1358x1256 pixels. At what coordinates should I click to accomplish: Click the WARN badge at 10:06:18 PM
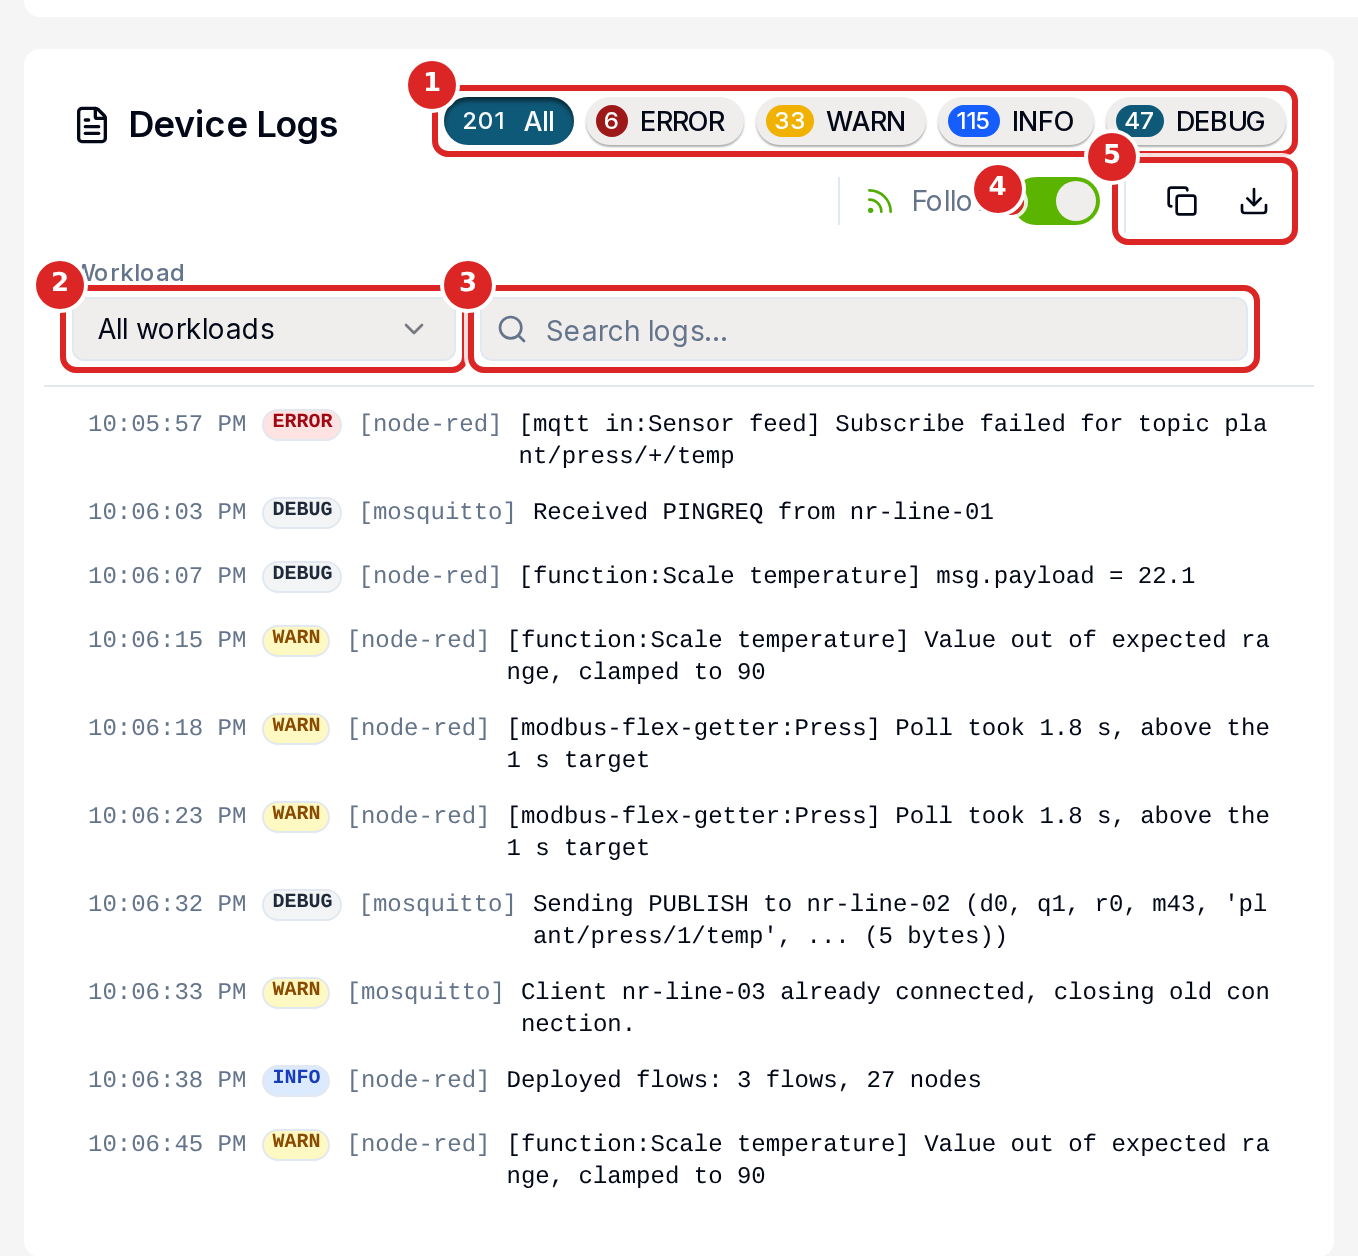(296, 726)
